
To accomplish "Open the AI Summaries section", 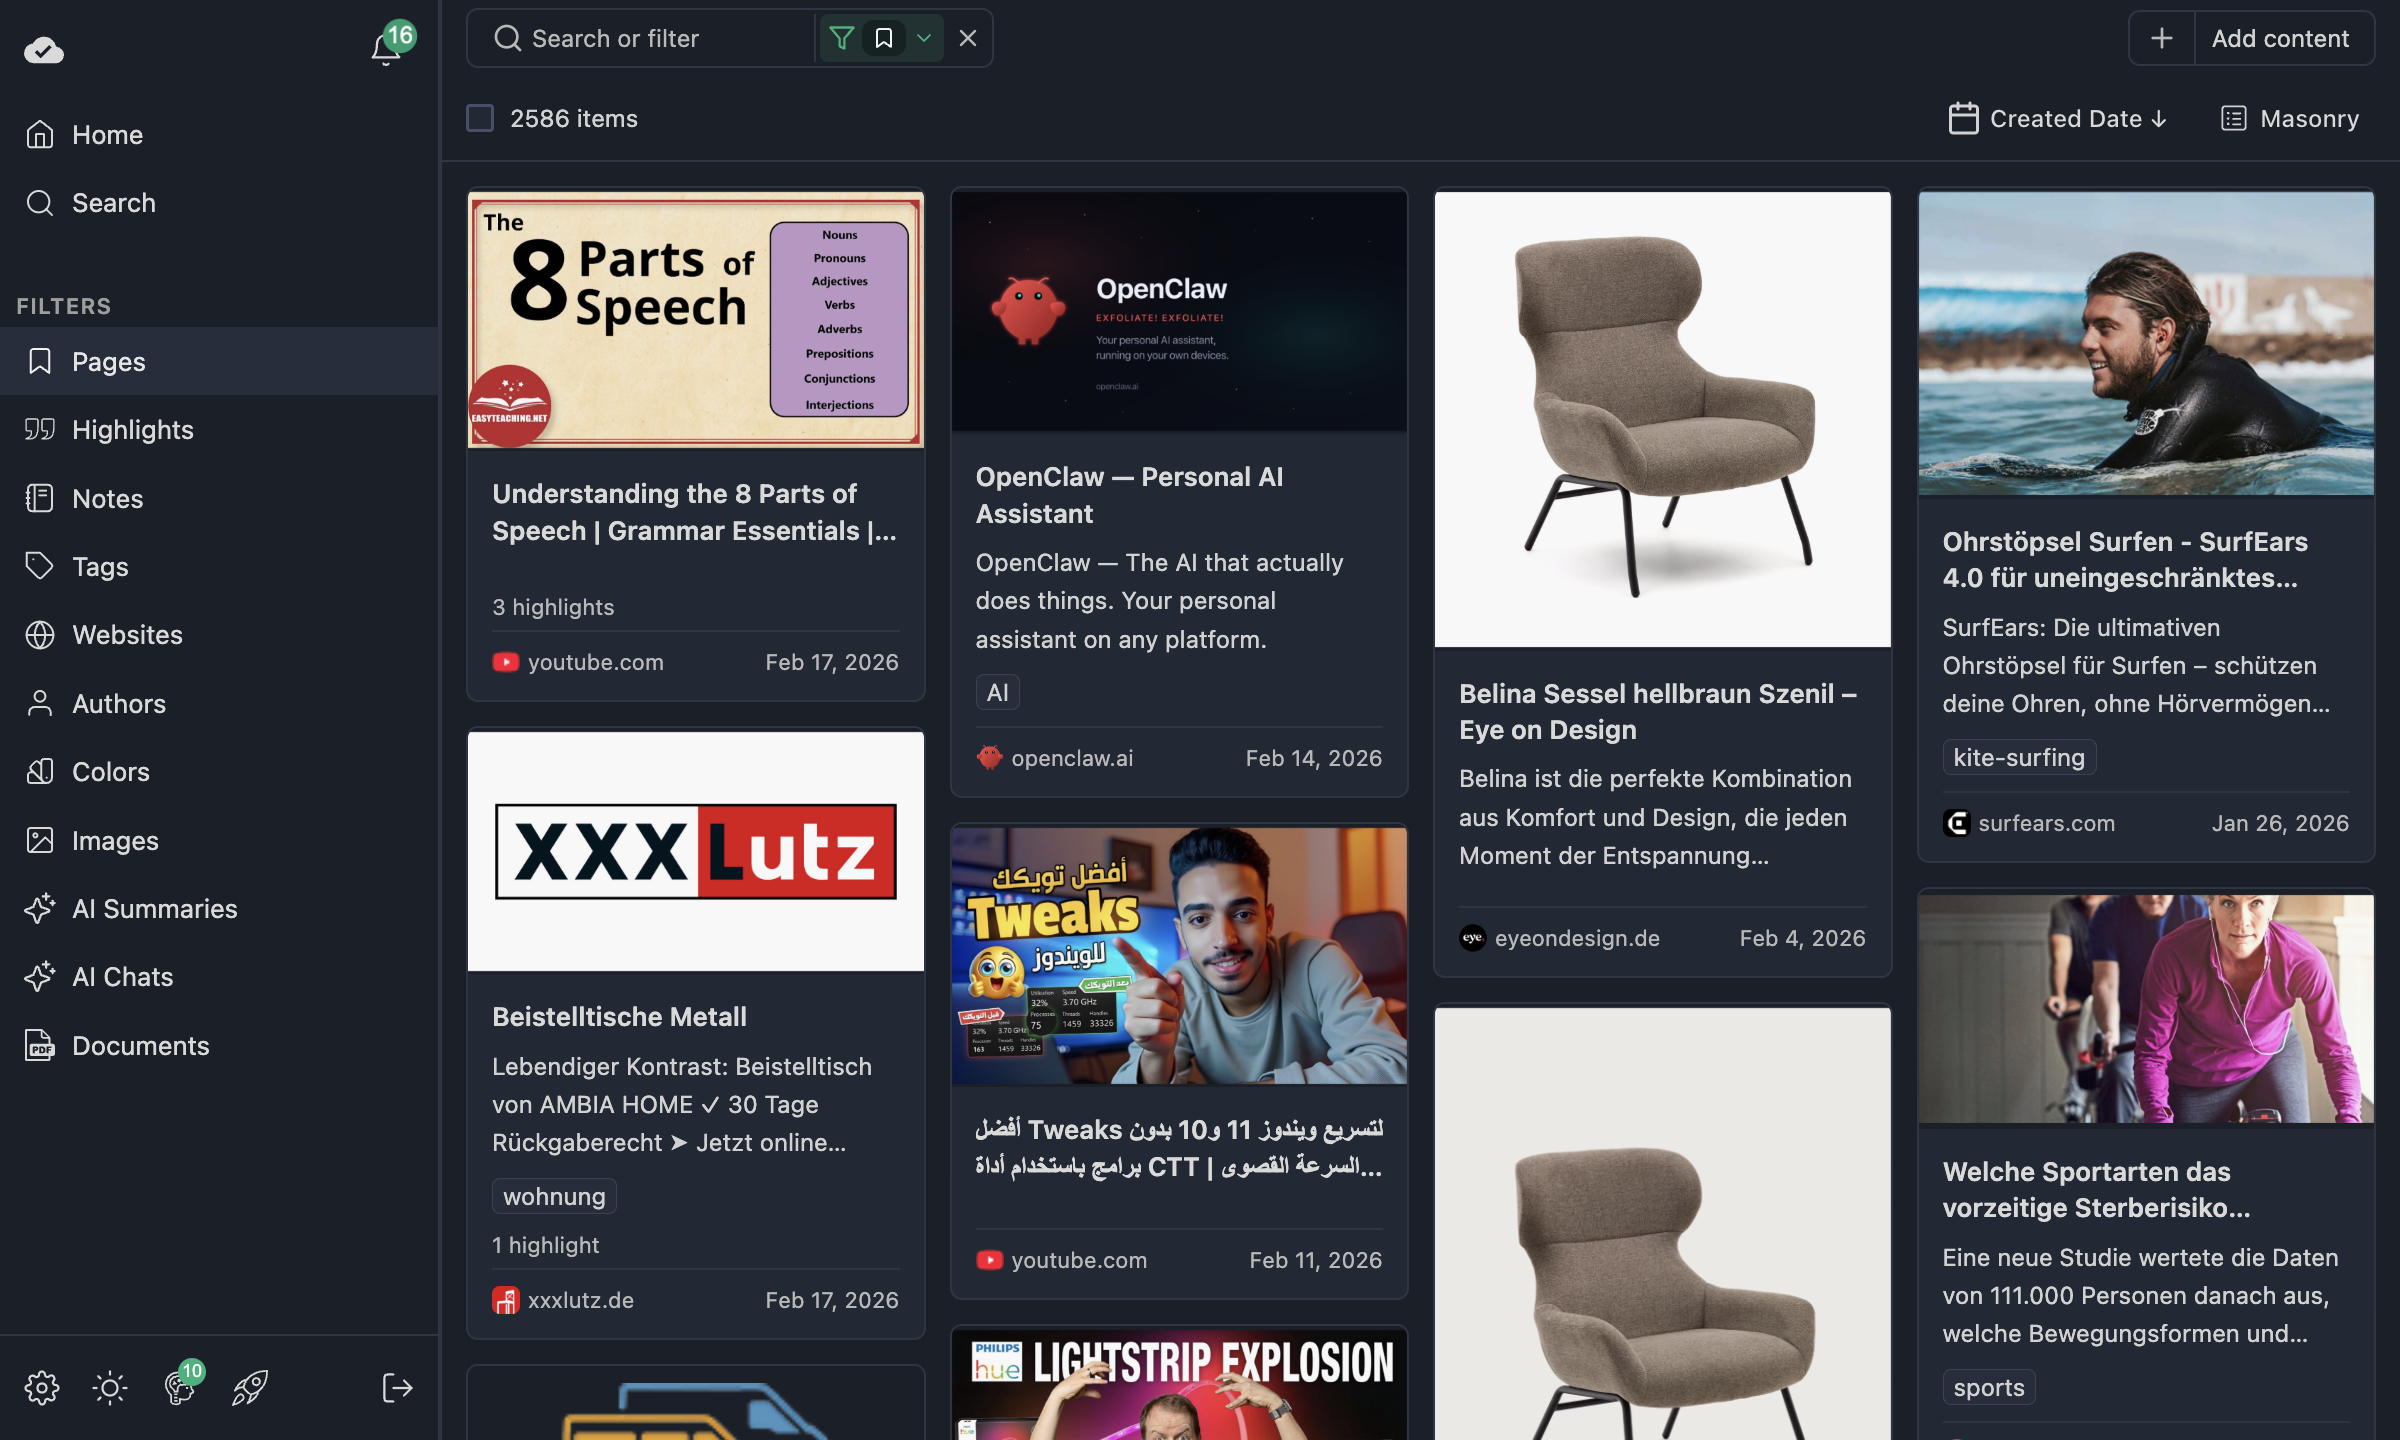I will tap(154, 908).
